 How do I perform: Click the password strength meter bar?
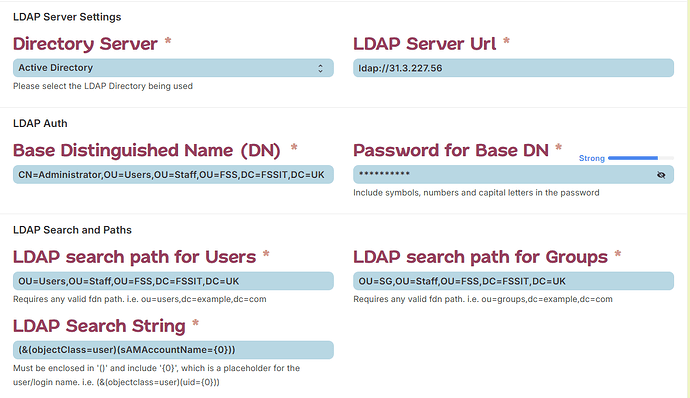(x=641, y=158)
